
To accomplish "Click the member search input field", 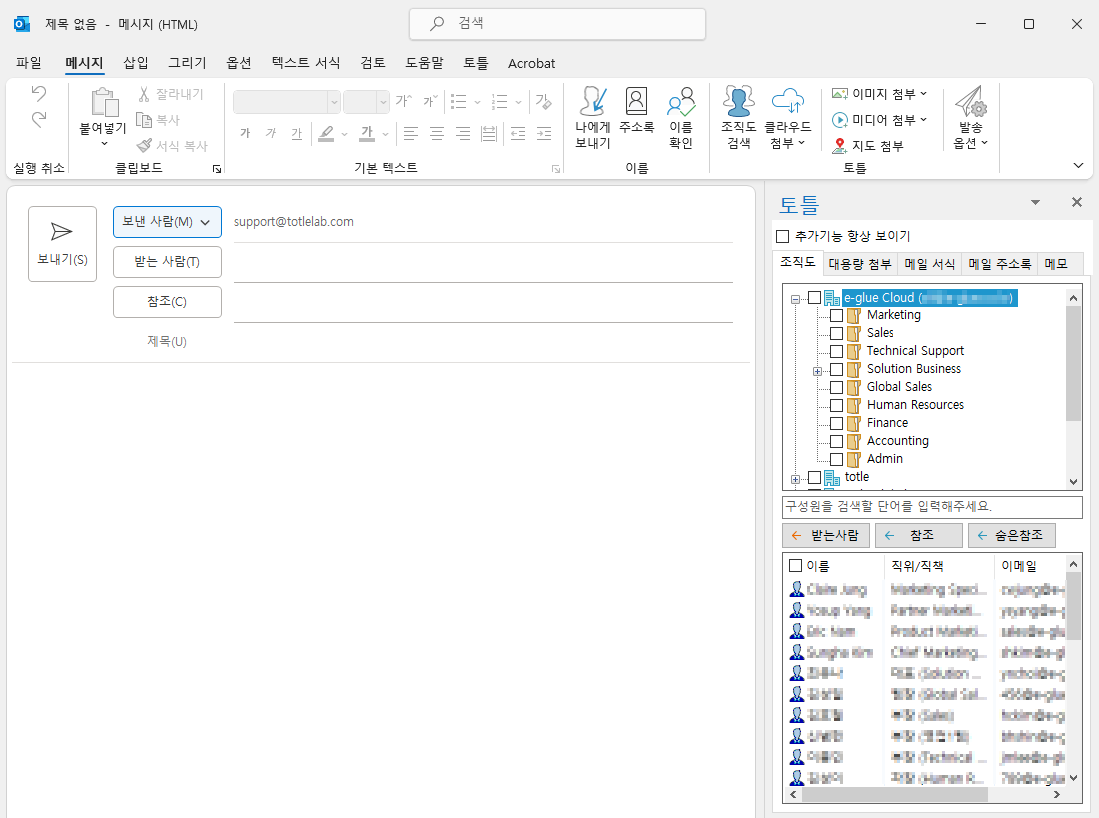I will click(932, 507).
